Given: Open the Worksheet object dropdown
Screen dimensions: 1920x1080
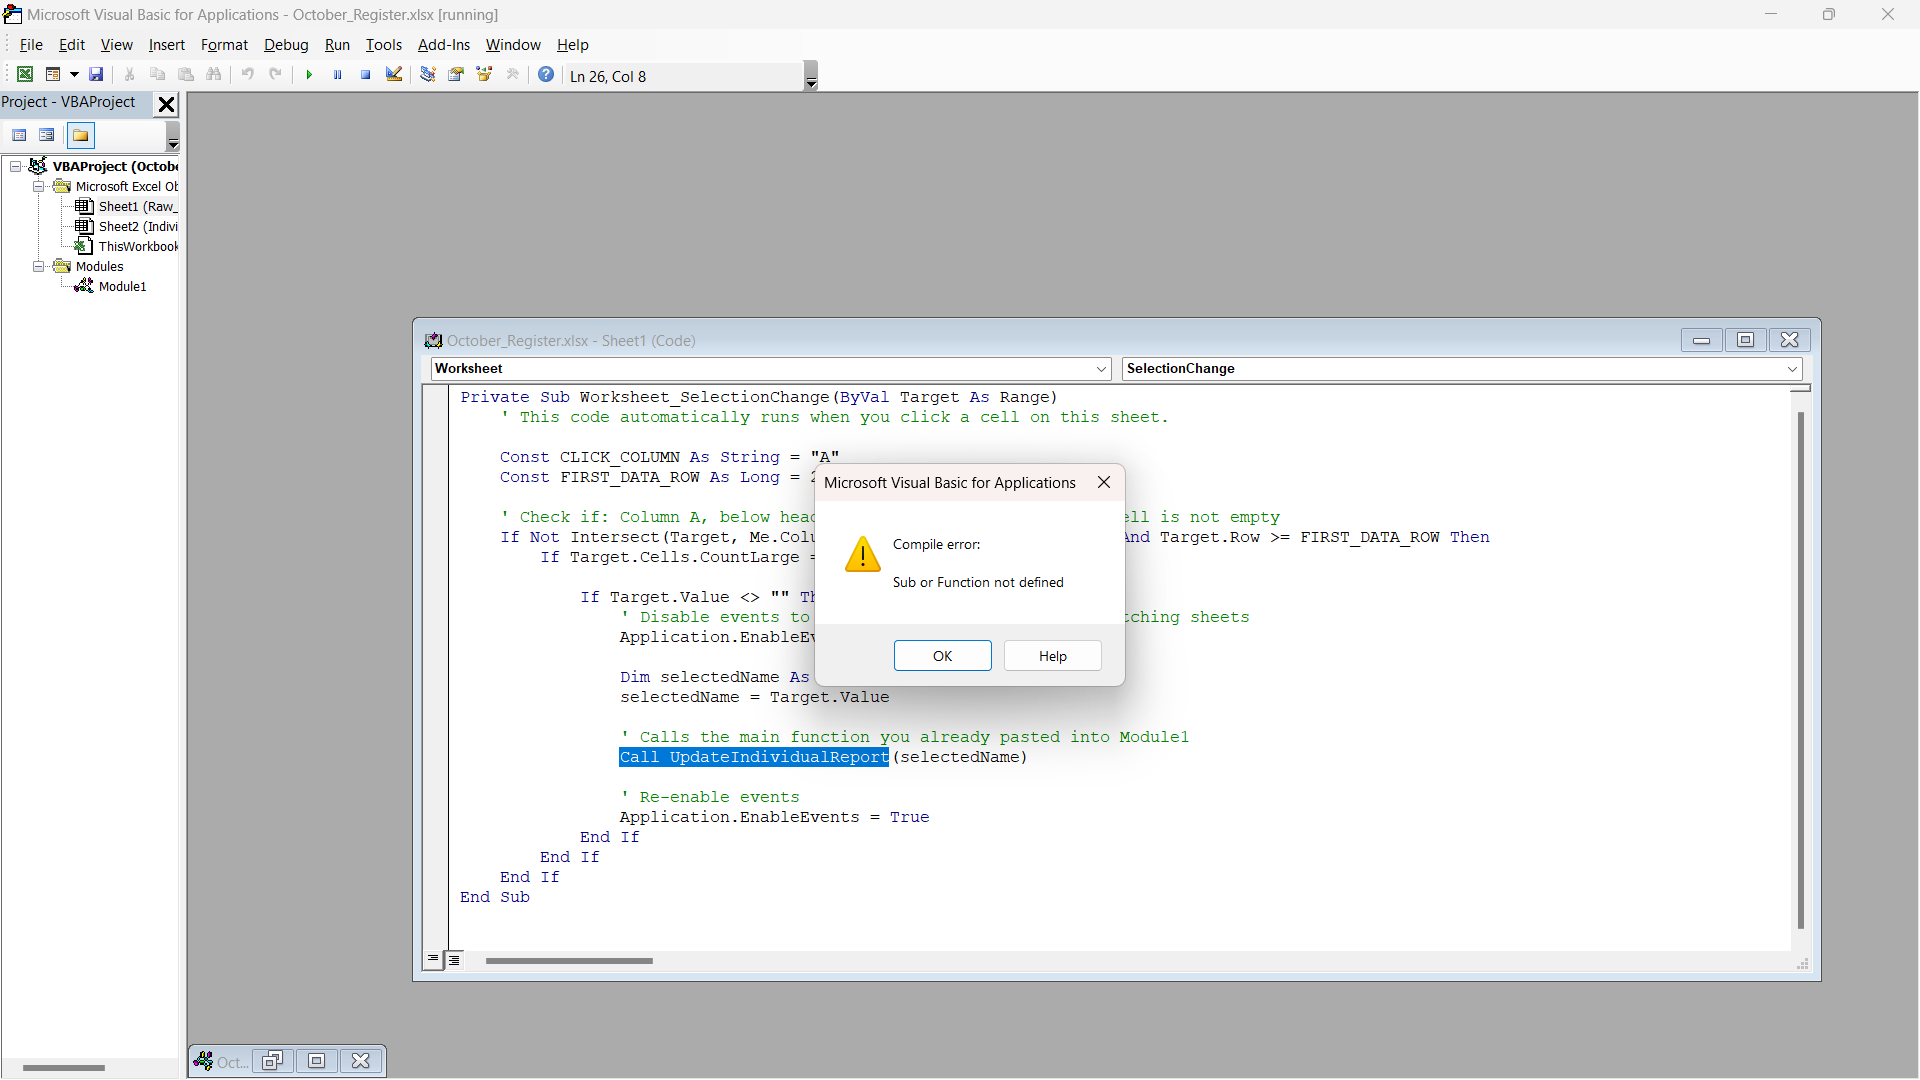Looking at the screenshot, I should 1101,369.
